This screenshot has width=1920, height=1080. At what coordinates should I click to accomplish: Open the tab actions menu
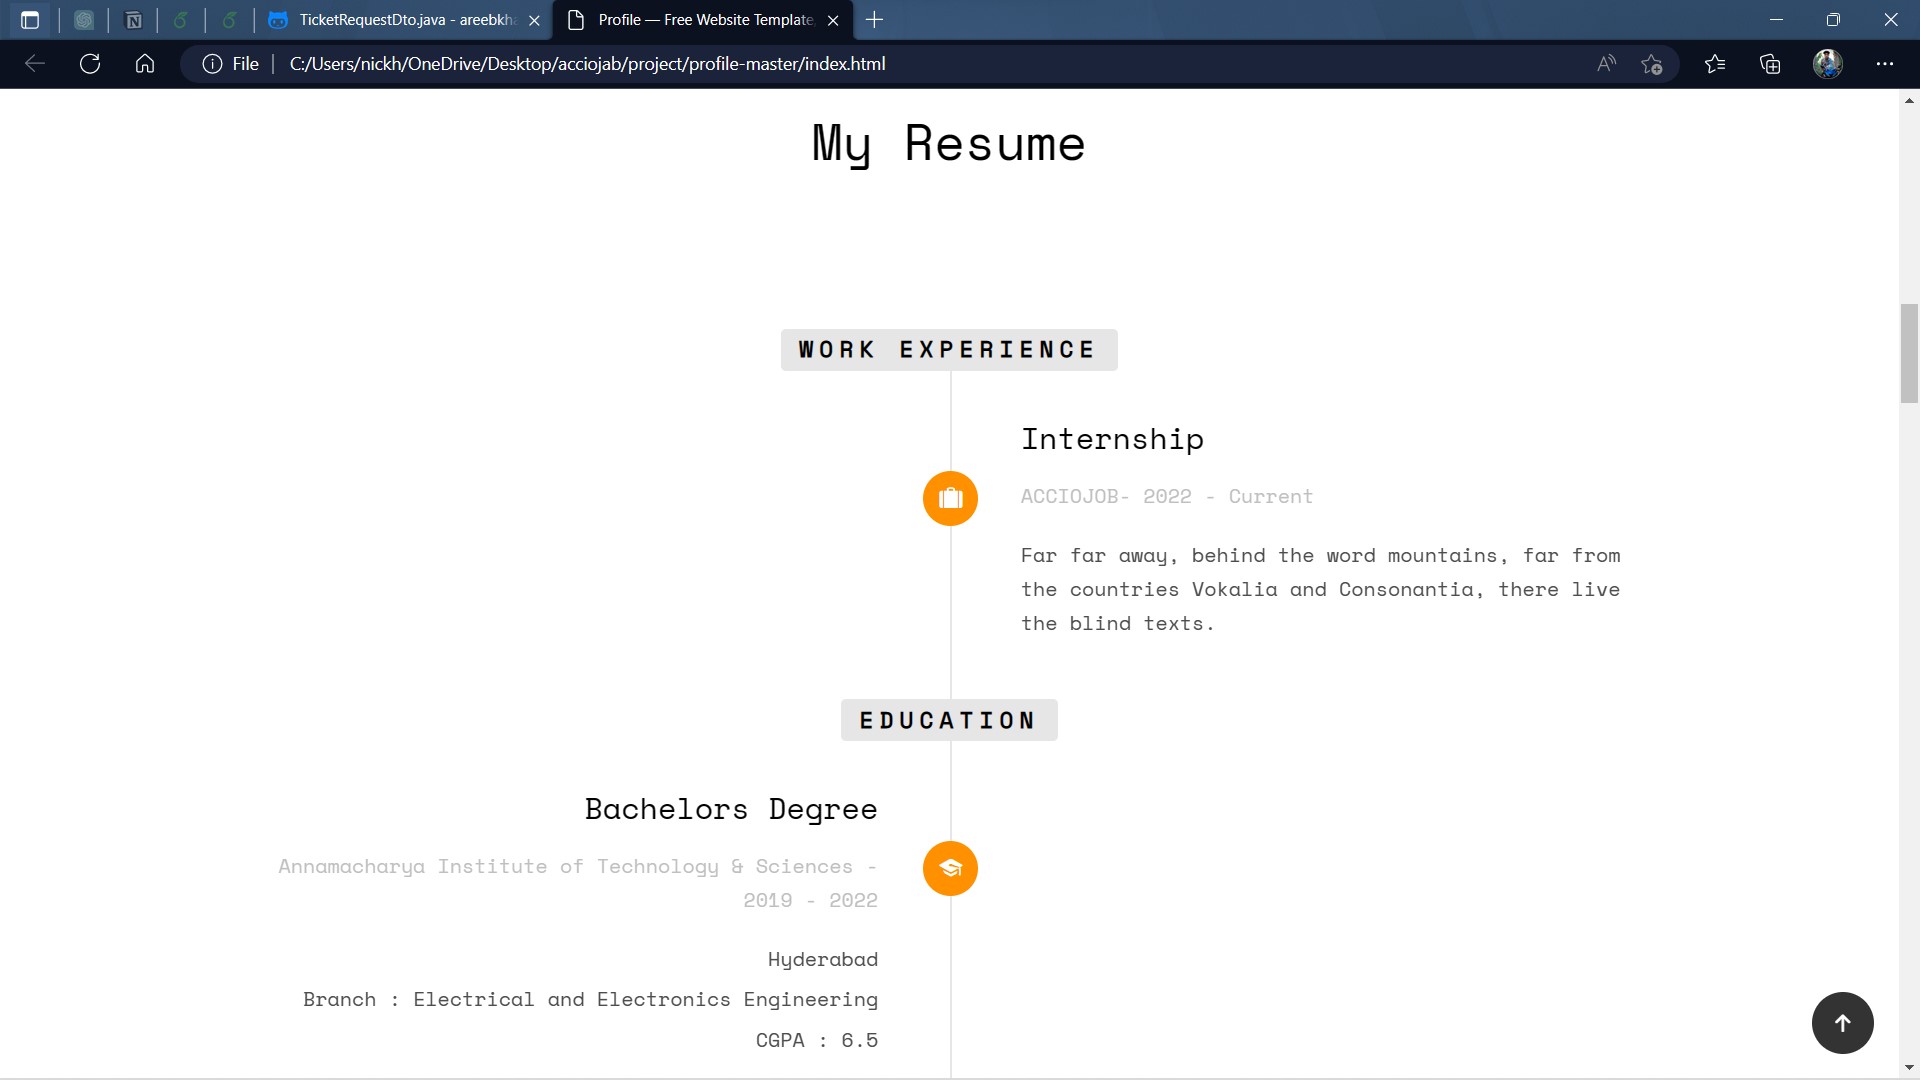click(x=30, y=20)
